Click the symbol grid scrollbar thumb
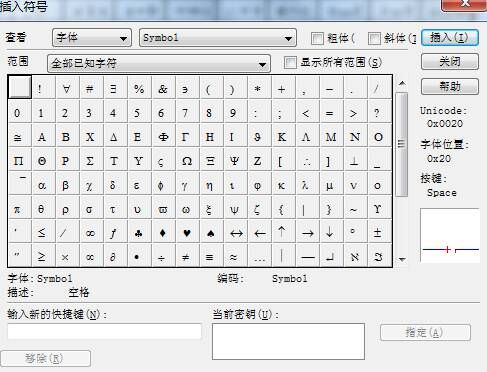 402,144
